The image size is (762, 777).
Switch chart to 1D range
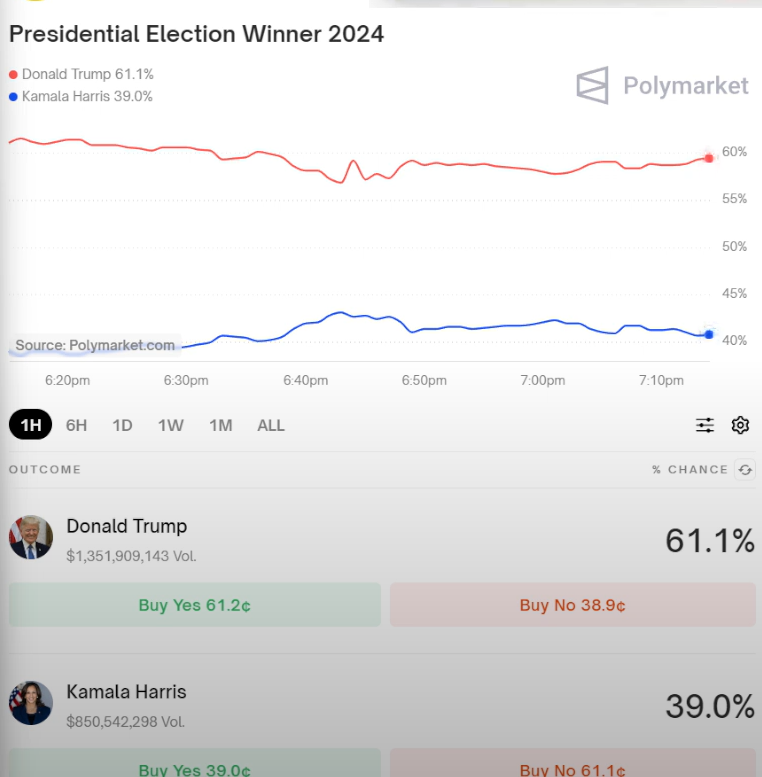122,425
